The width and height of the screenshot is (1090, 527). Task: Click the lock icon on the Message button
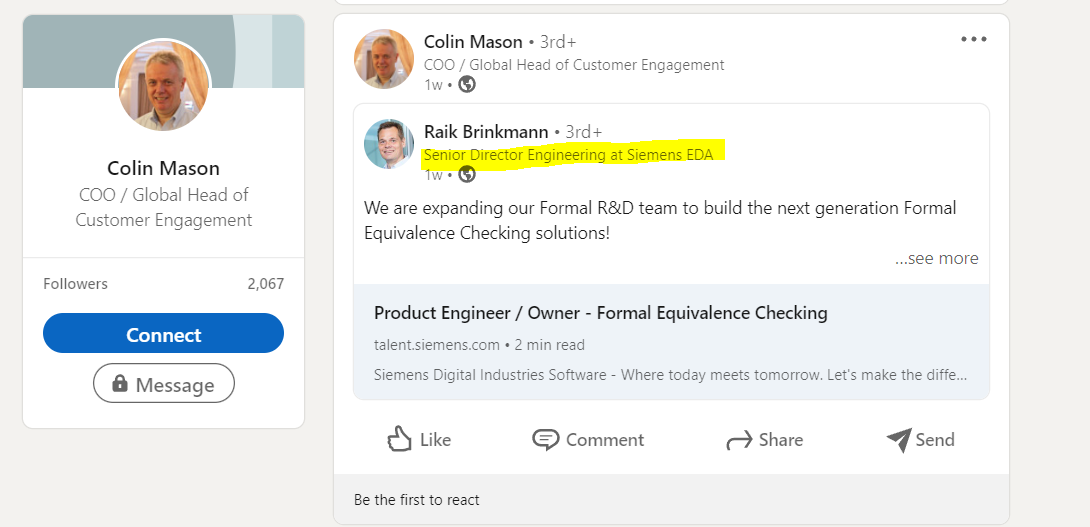[x=120, y=384]
